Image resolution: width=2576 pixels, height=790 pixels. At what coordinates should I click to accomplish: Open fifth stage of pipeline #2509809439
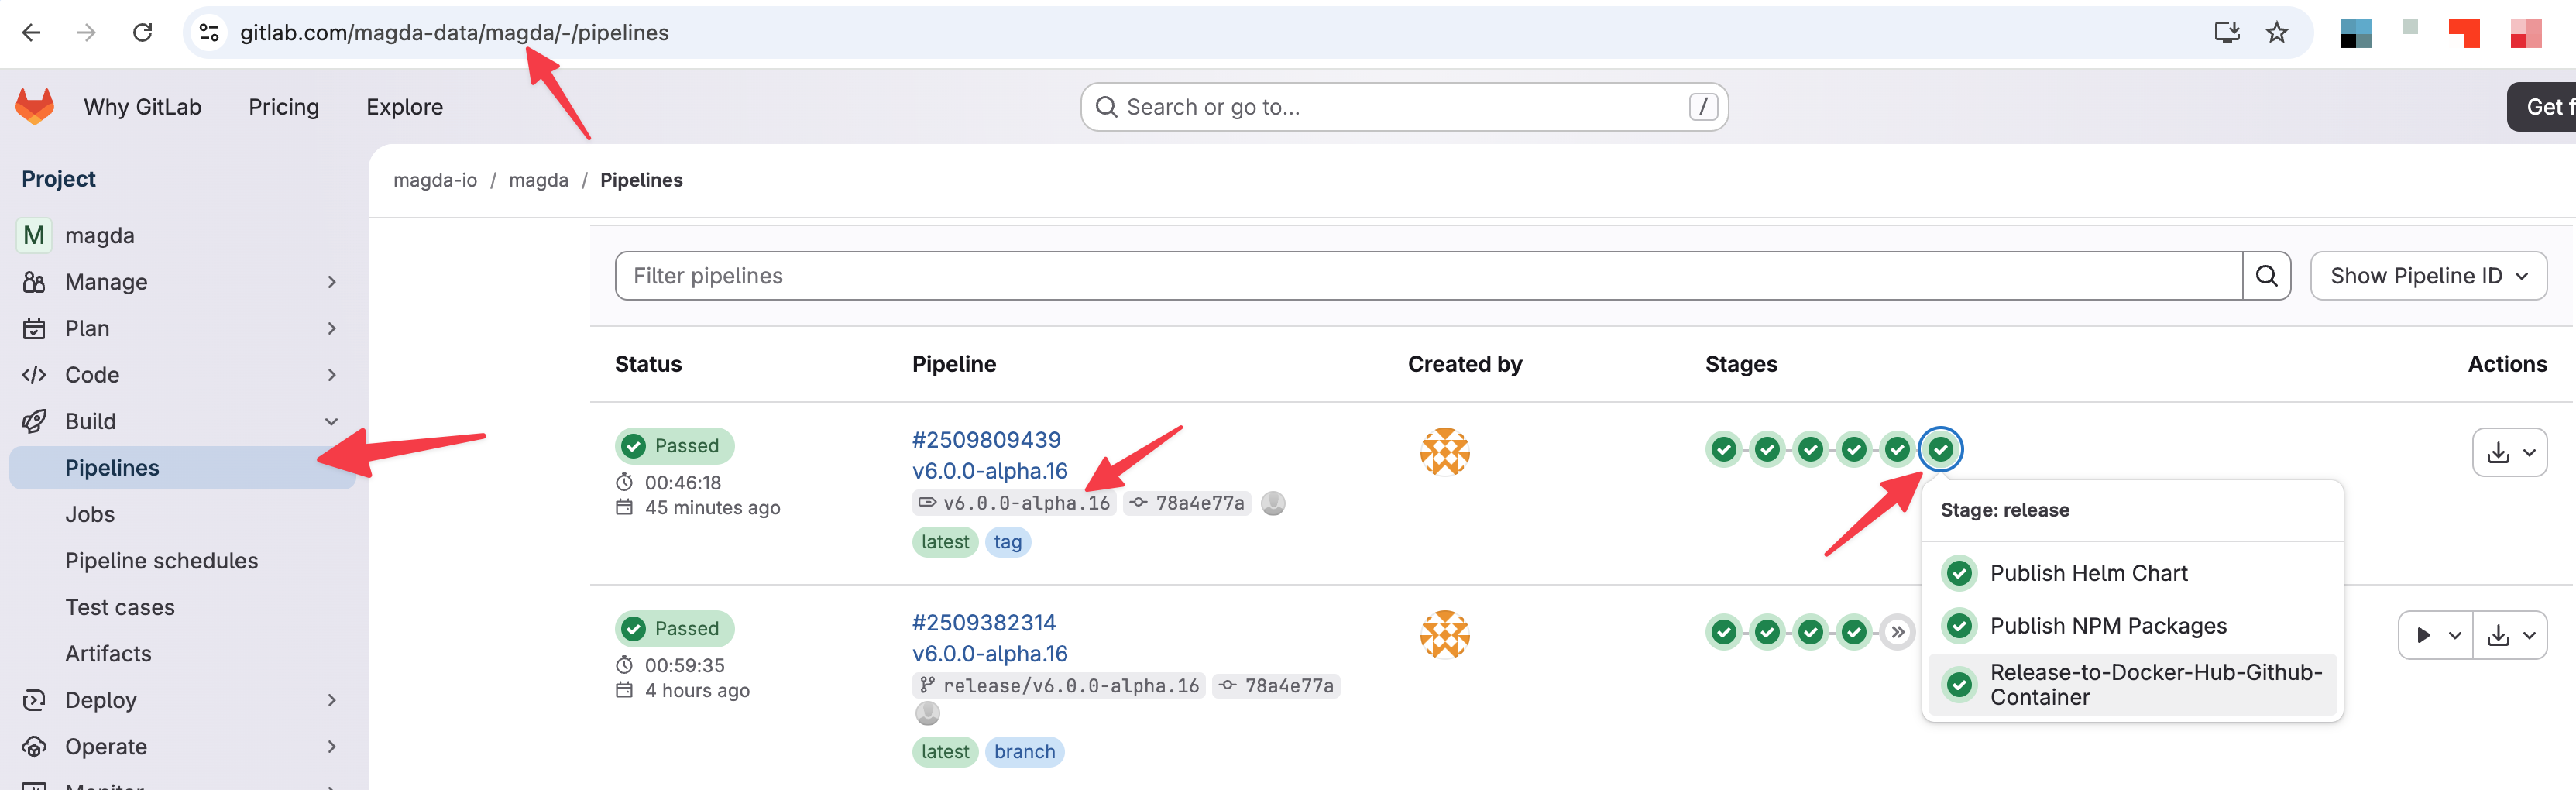click(x=1897, y=450)
